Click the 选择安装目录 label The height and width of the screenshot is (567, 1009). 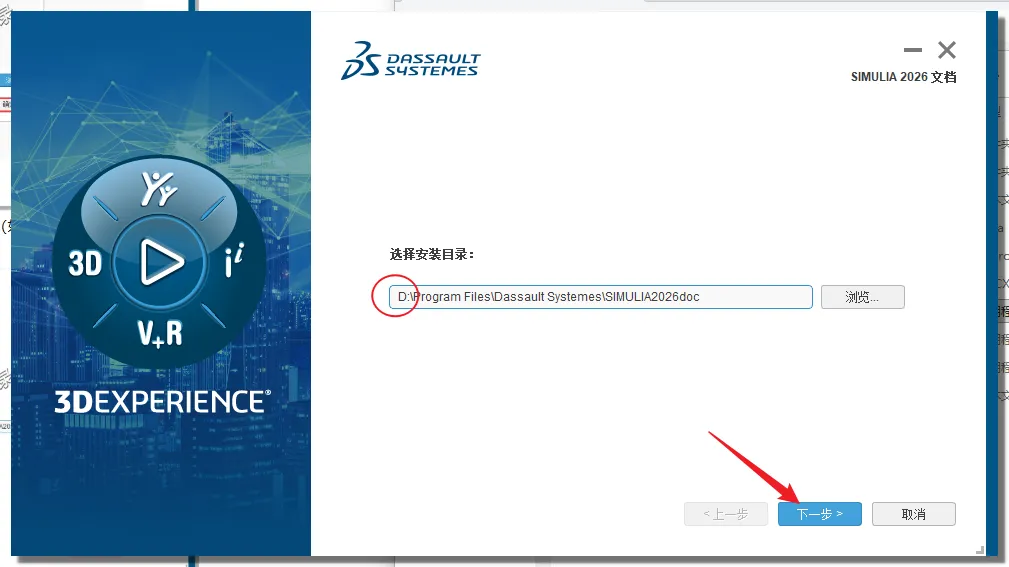(x=432, y=254)
